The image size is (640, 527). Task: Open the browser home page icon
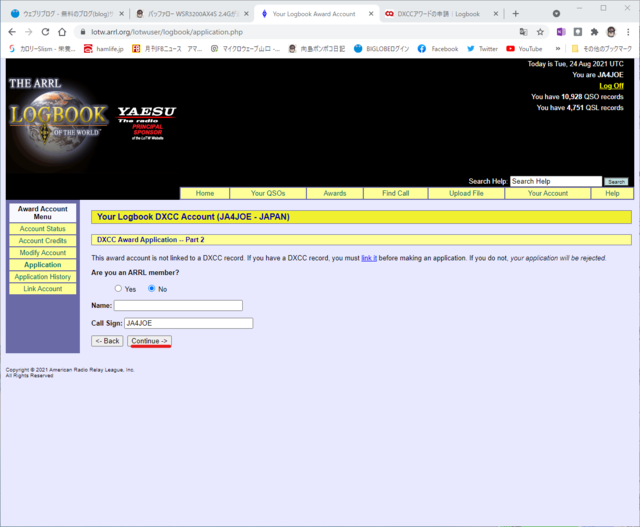click(62, 32)
